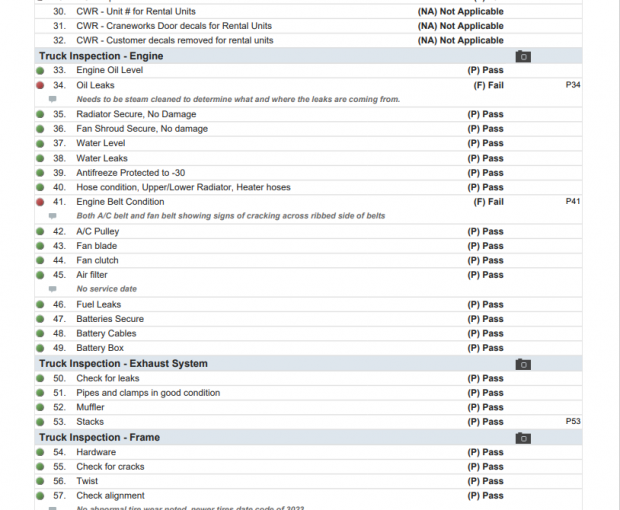Click the red status dot for Oil Leaks
This screenshot has height=510, width=620.
click(40, 86)
